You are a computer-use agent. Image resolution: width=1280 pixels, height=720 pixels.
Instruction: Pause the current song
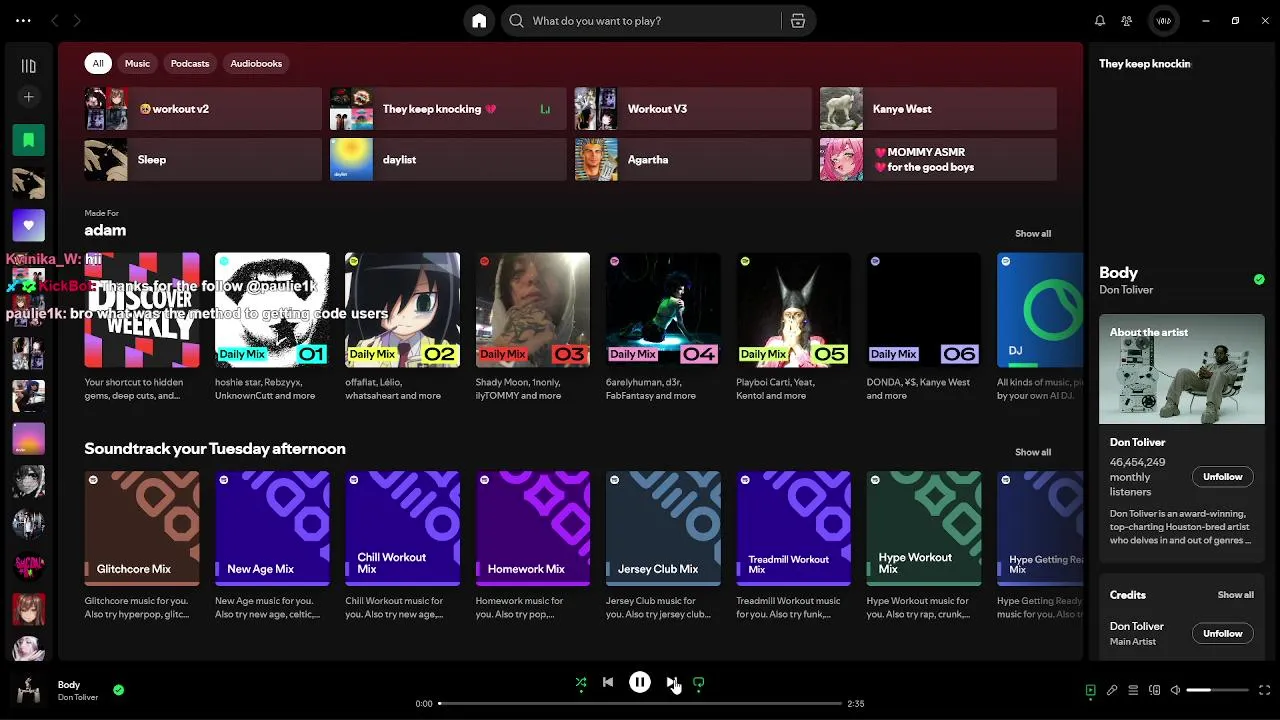coord(640,683)
